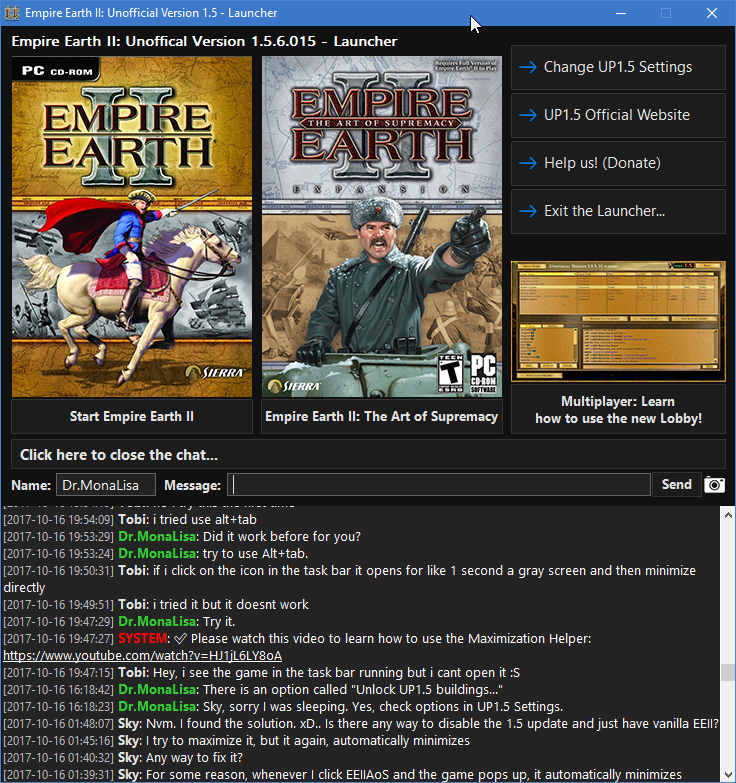736x783 pixels.
Task: Click the arrow icon beside UP1.5 Official Website
Action: 528,115
